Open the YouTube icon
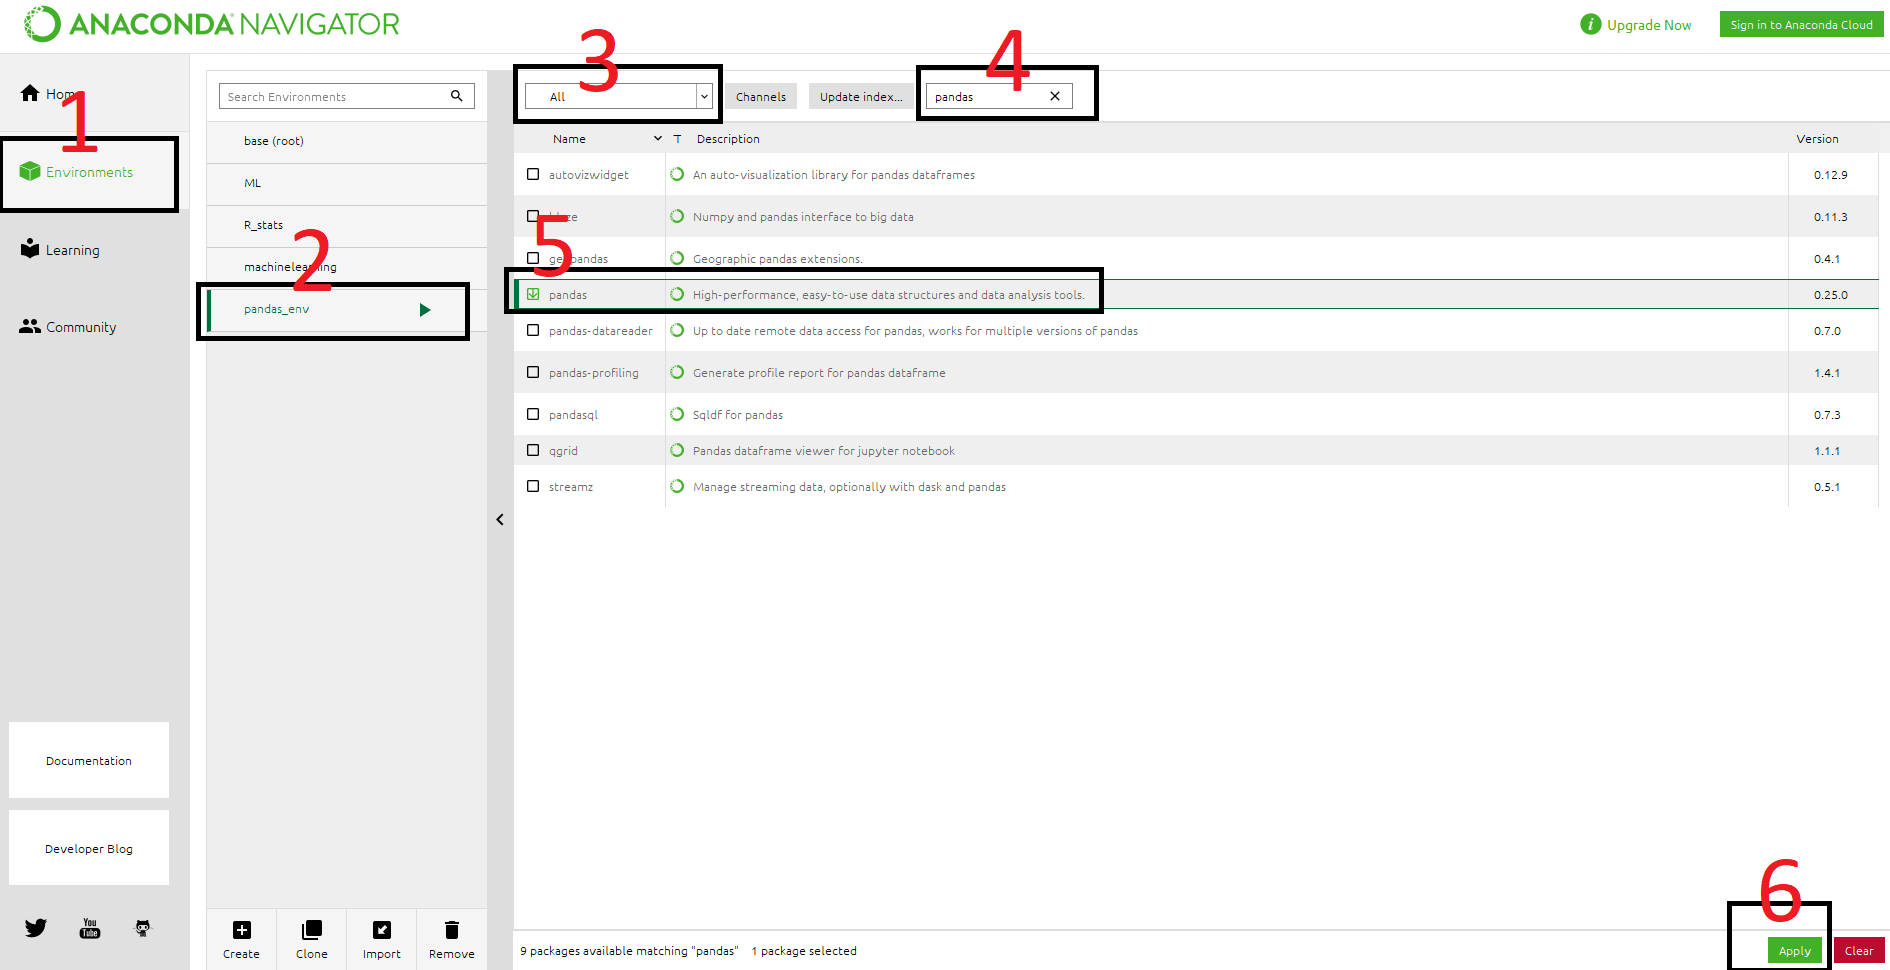The image size is (1890, 970). pyautogui.click(x=90, y=928)
